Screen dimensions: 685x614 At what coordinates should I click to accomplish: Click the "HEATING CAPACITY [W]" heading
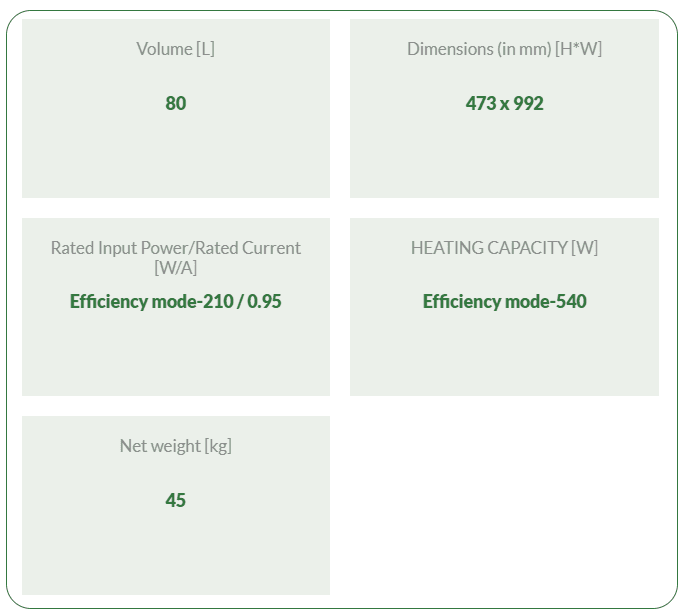504,248
